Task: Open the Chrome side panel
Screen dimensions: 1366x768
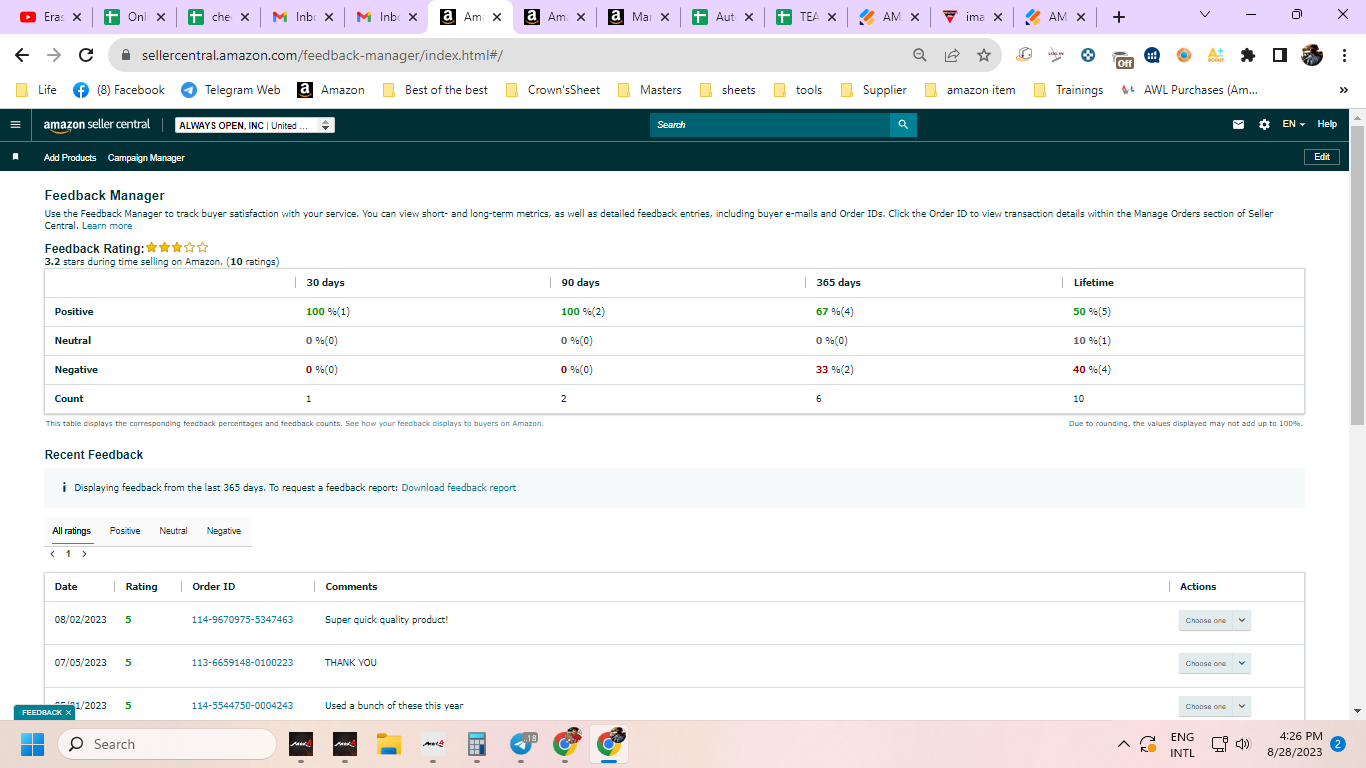Action: click(x=1280, y=56)
